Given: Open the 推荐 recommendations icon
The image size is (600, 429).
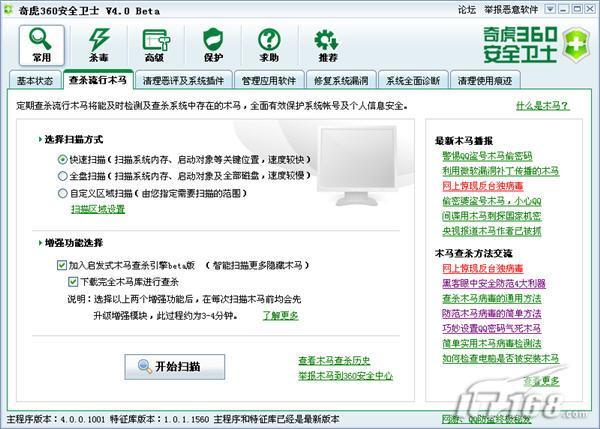Looking at the screenshot, I should [327, 44].
